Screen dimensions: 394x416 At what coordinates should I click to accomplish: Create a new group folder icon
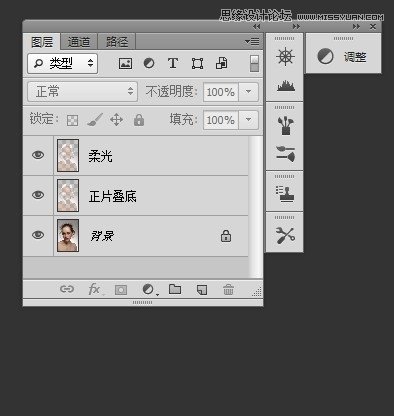tap(175, 289)
